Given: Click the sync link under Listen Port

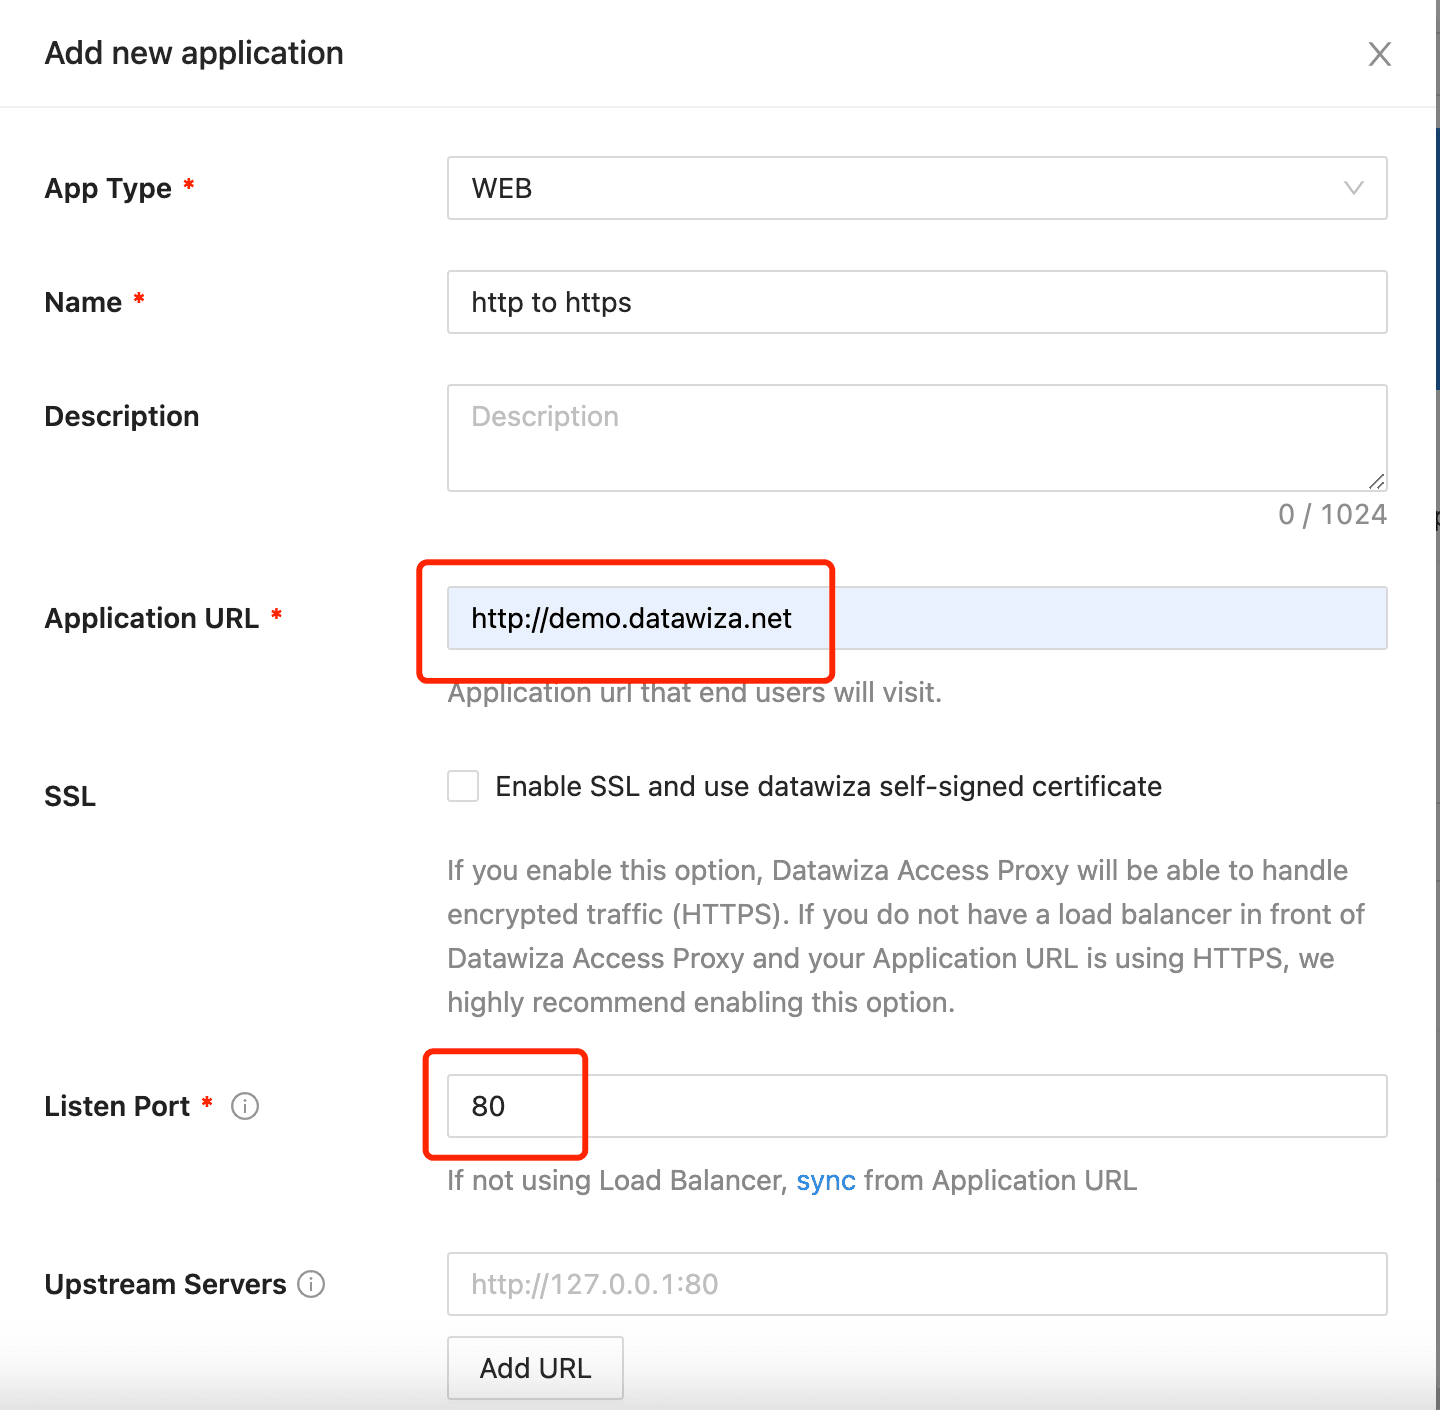Looking at the screenshot, I should pos(826,1181).
